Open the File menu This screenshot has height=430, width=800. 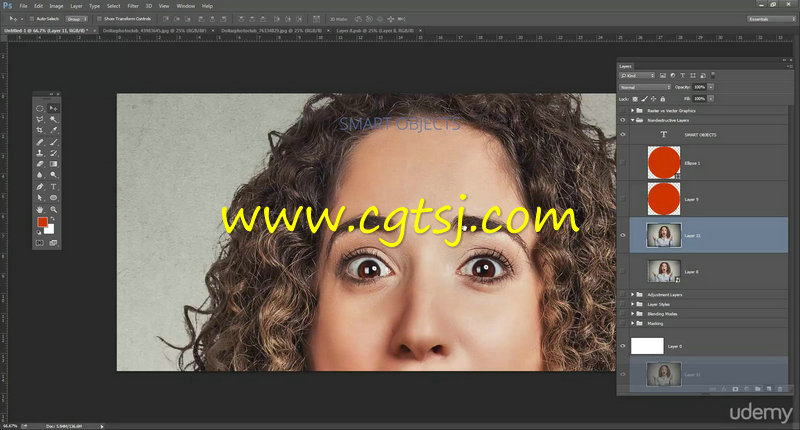[x=23, y=6]
